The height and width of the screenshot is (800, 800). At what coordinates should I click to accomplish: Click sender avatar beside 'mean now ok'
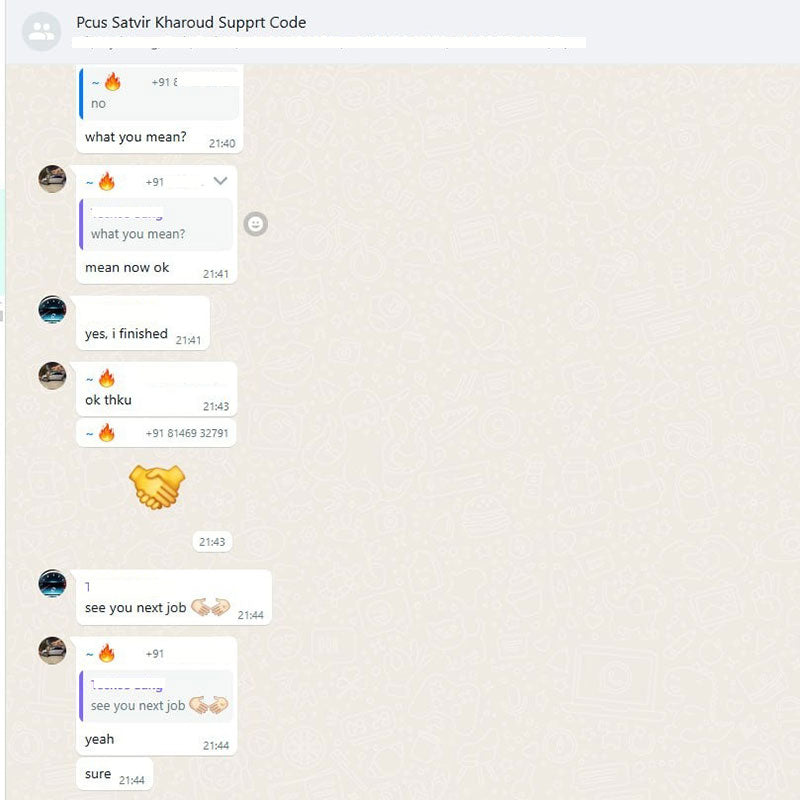coord(53,179)
